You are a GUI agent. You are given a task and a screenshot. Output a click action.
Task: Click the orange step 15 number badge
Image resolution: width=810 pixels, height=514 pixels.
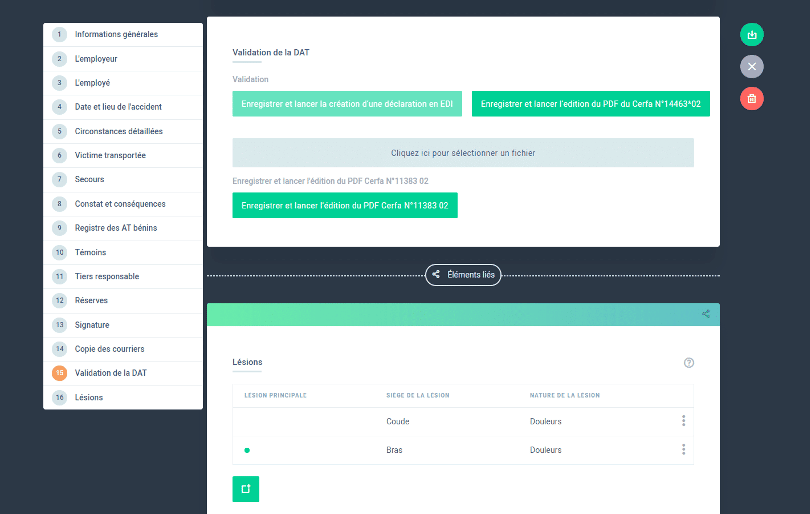[59, 373]
